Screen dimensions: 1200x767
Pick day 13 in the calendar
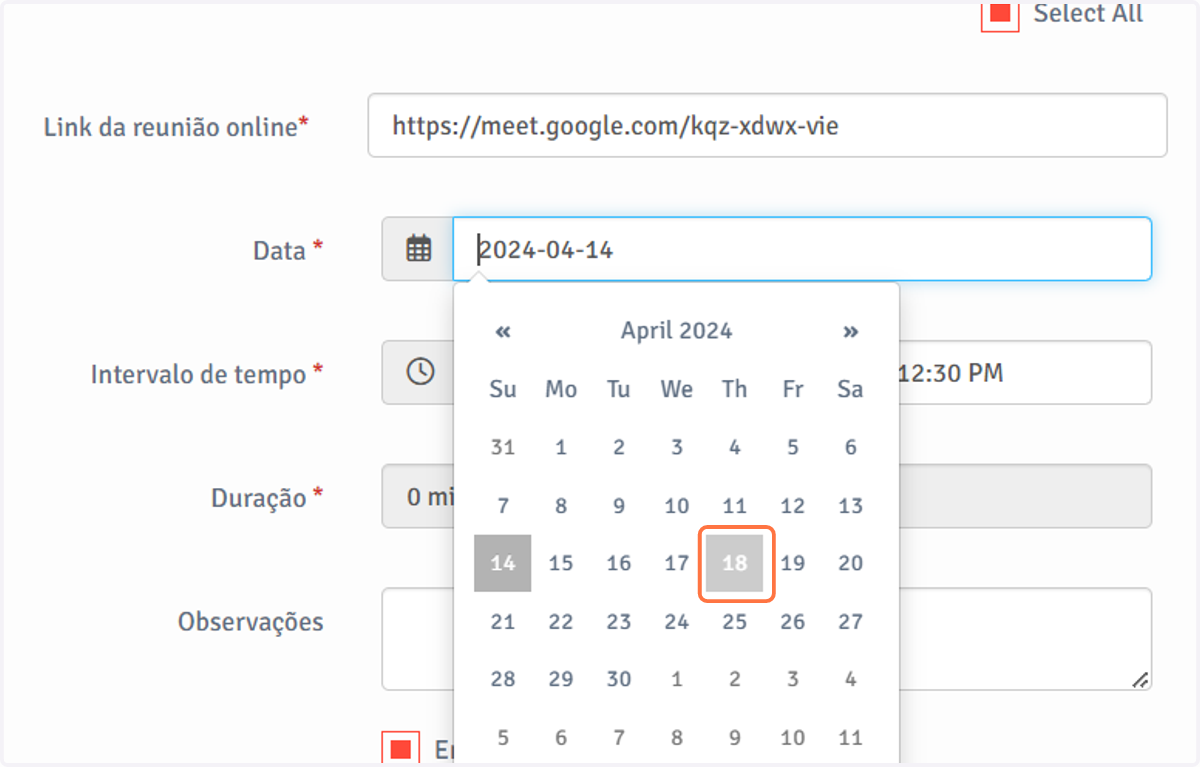coord(851,505)
